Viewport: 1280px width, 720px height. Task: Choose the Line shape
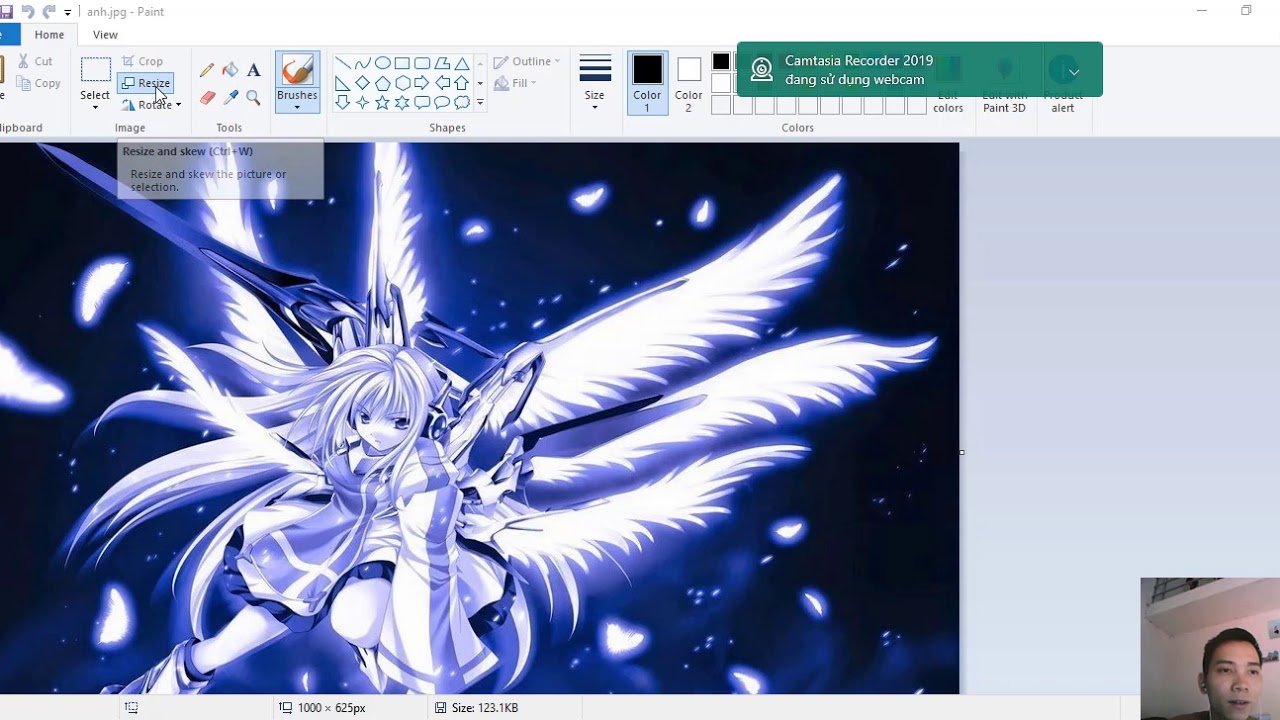point(342,63)
